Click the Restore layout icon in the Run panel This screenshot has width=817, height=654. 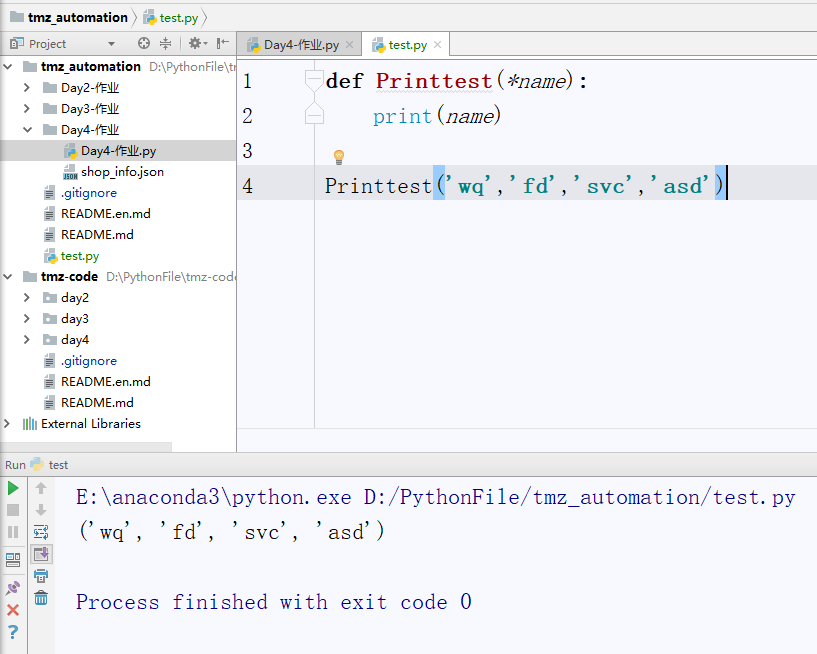pyautogui.click(x=13, y=560)
